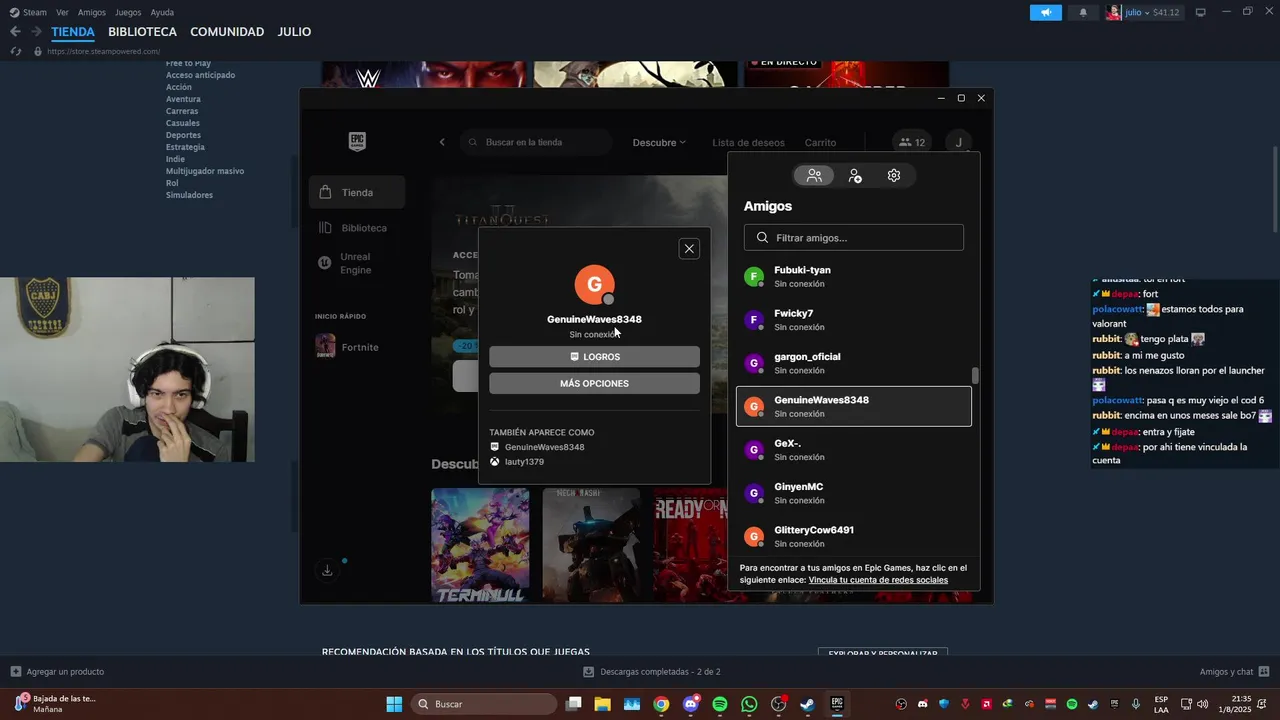Open Amigos y chat in Steam
The image size is (1280, 720).
1234,672
